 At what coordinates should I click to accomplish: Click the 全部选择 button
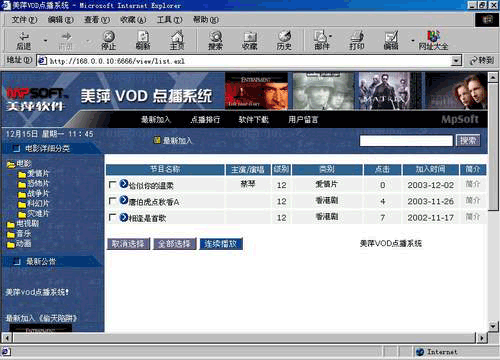174,244
